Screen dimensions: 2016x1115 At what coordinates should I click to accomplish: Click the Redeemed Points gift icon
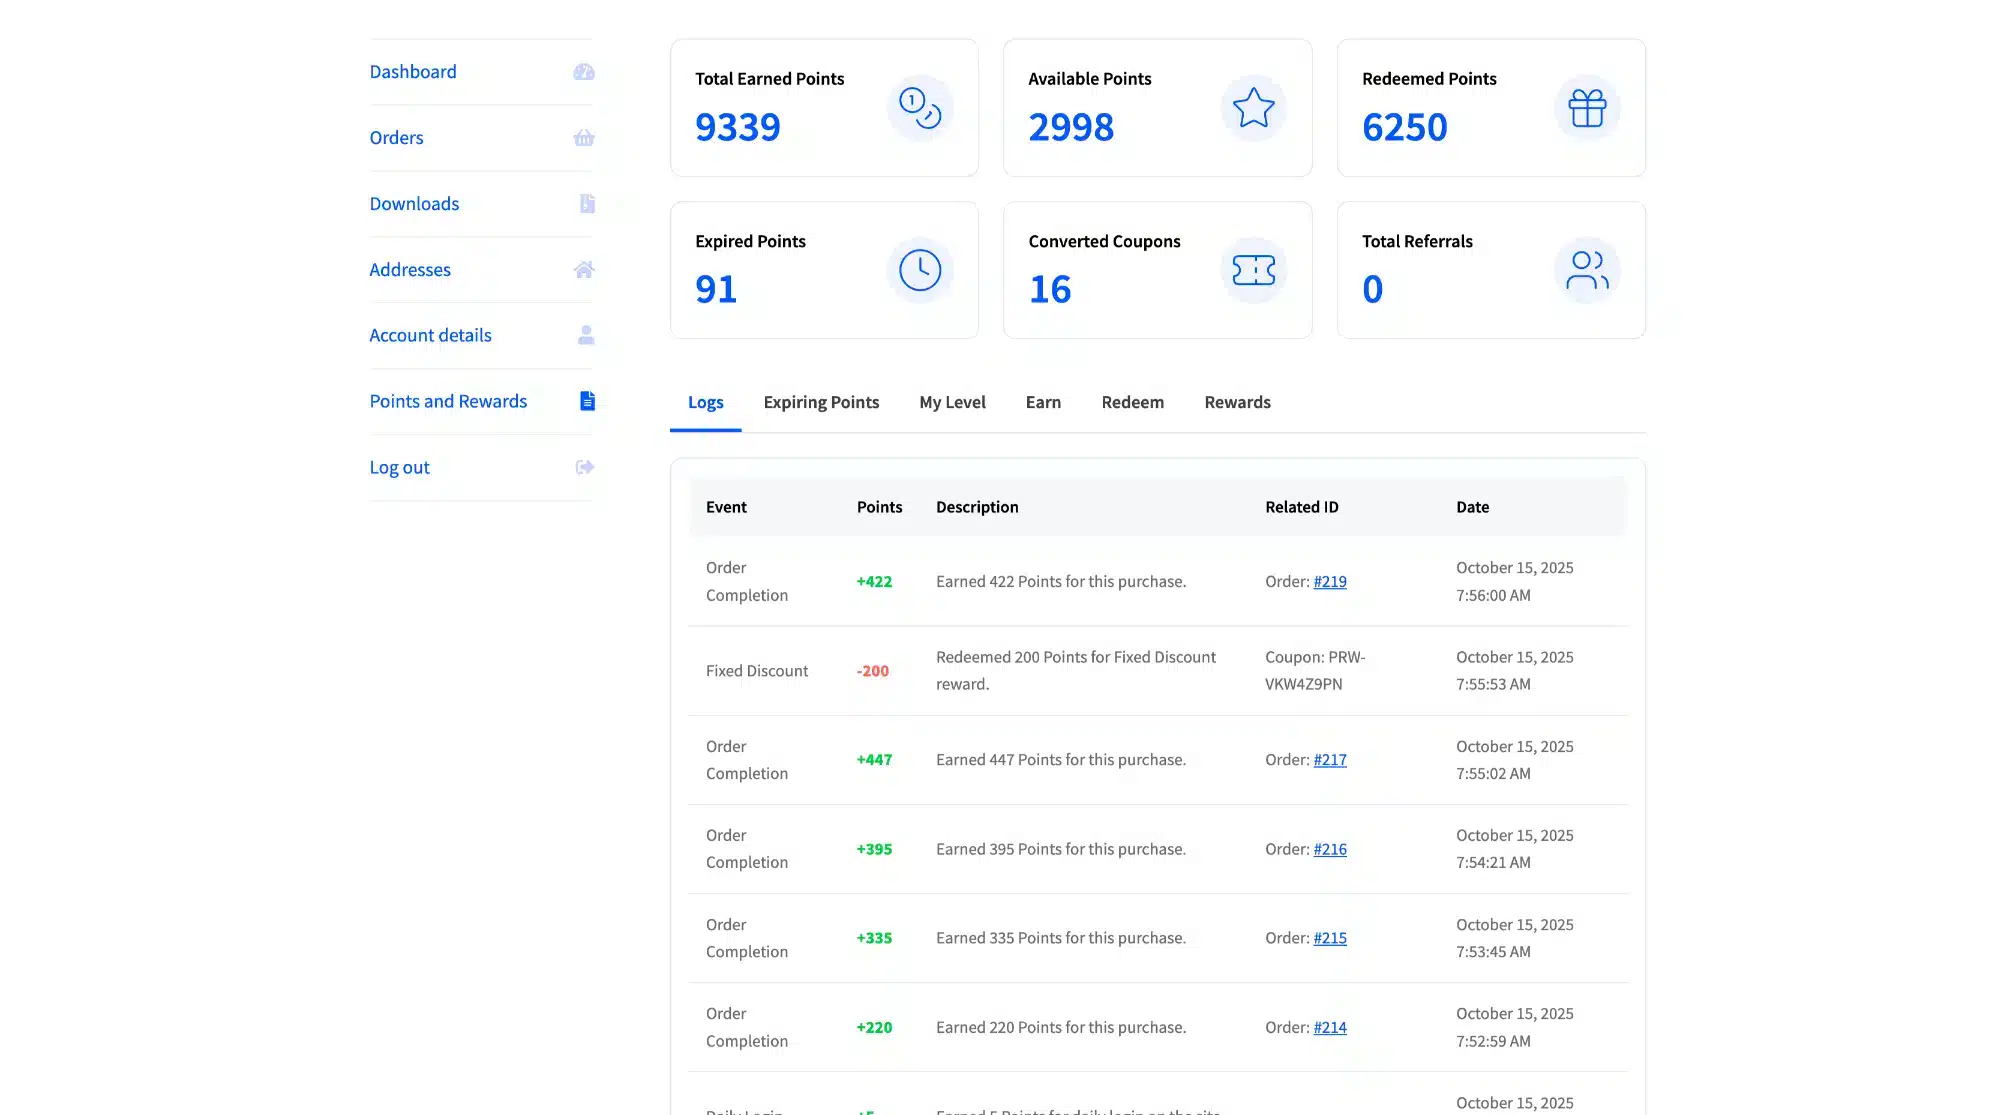pyautogui.click(x=1587, y=108)
